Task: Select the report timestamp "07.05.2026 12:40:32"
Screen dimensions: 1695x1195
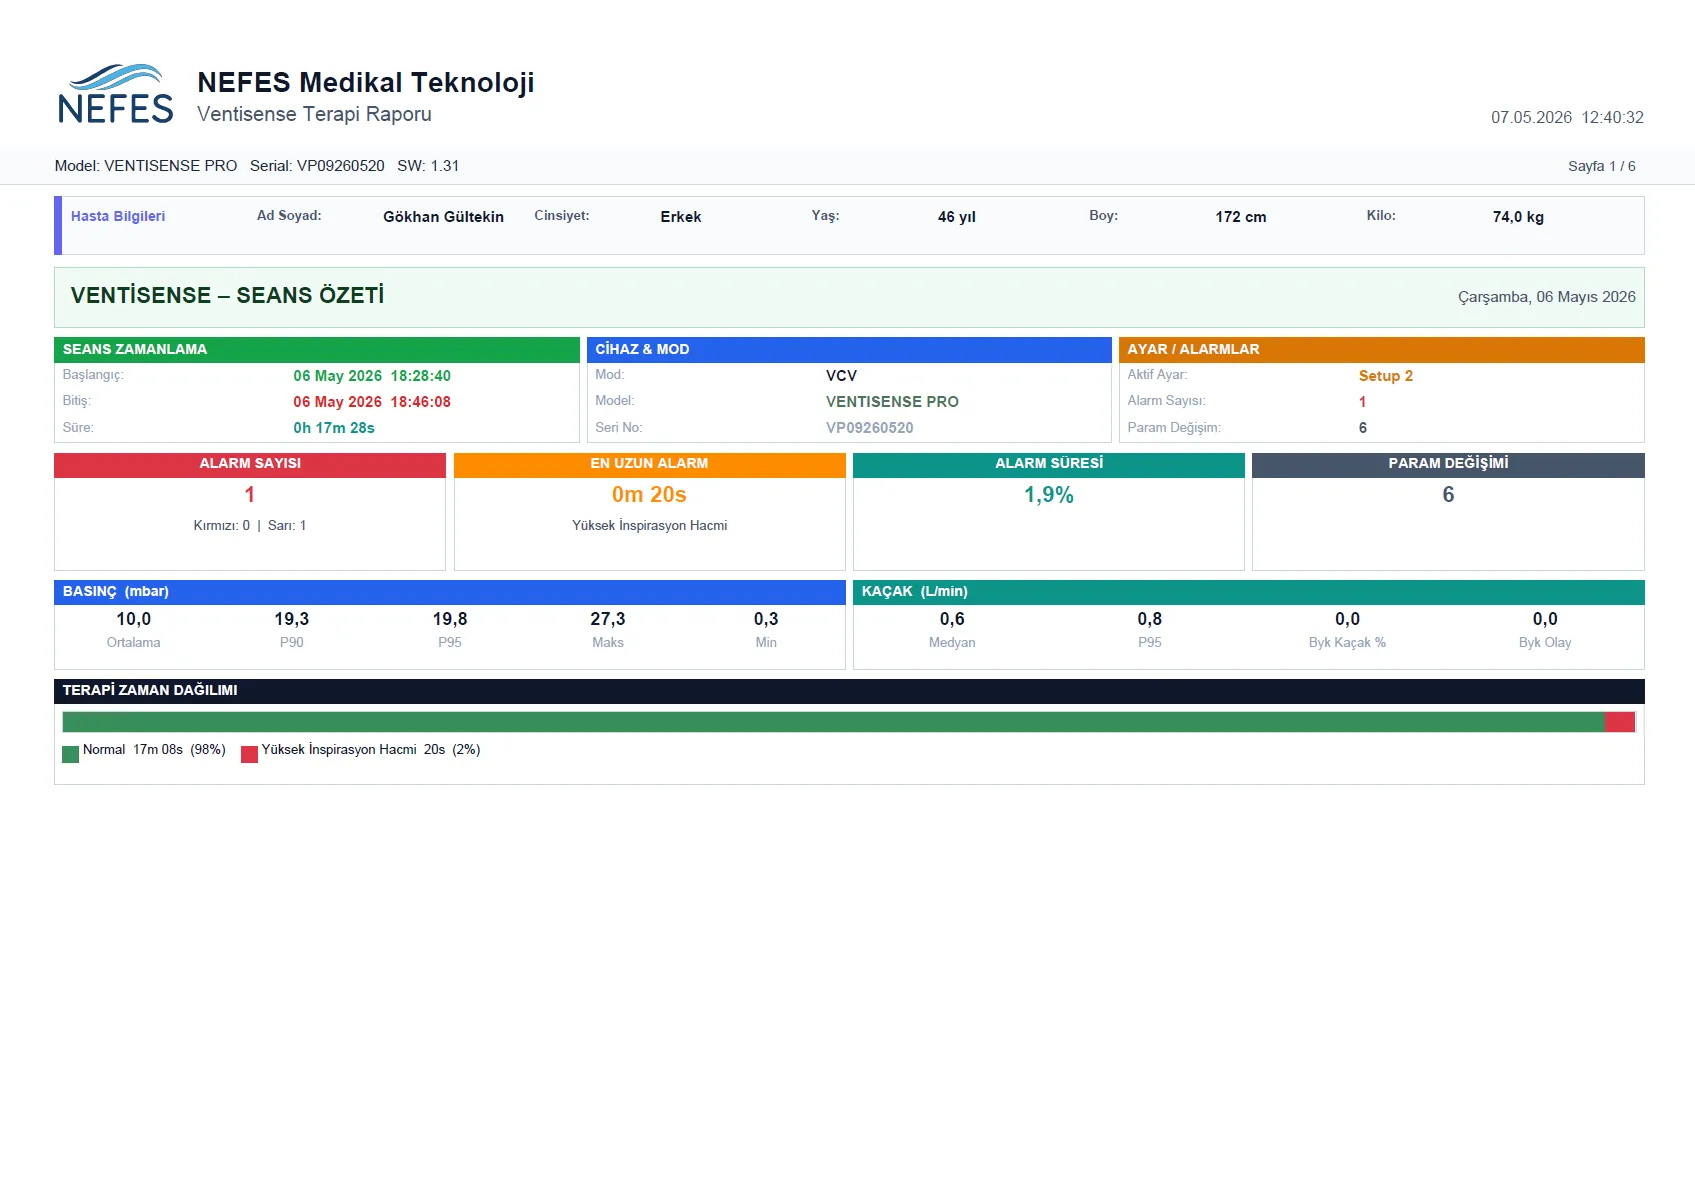Action: click(x=1567, y=117)
